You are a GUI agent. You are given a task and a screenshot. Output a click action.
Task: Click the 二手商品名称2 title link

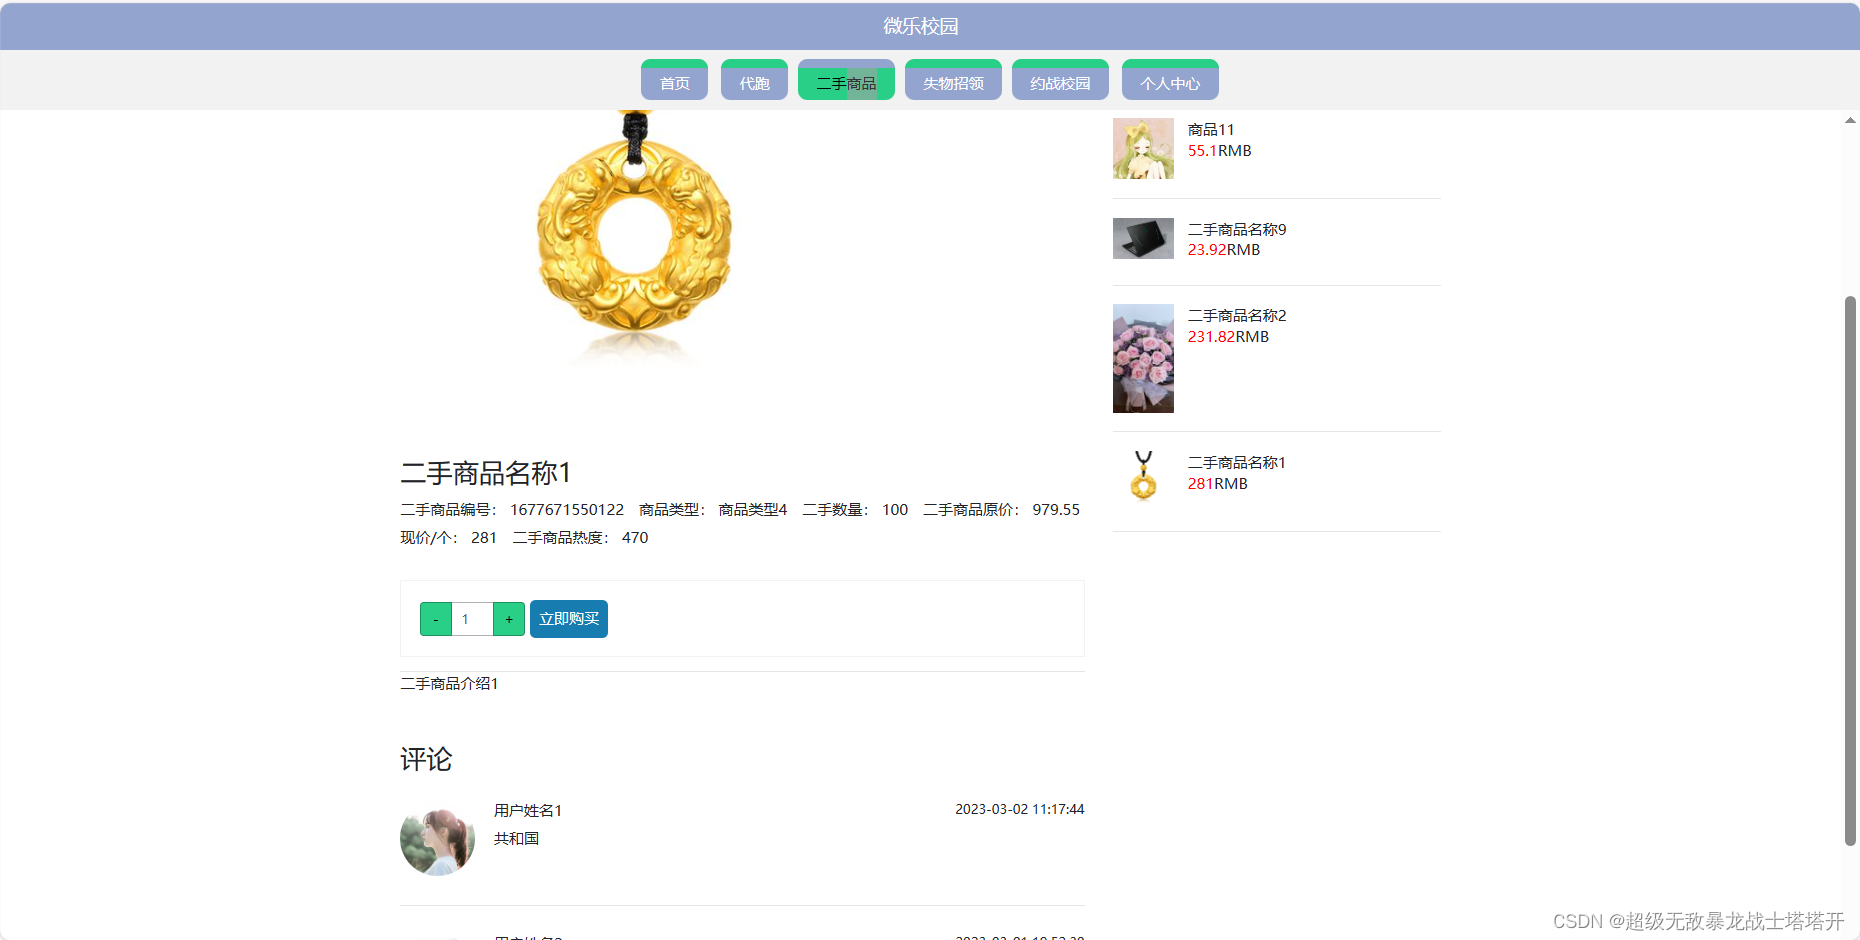[x=1237, y=315]
